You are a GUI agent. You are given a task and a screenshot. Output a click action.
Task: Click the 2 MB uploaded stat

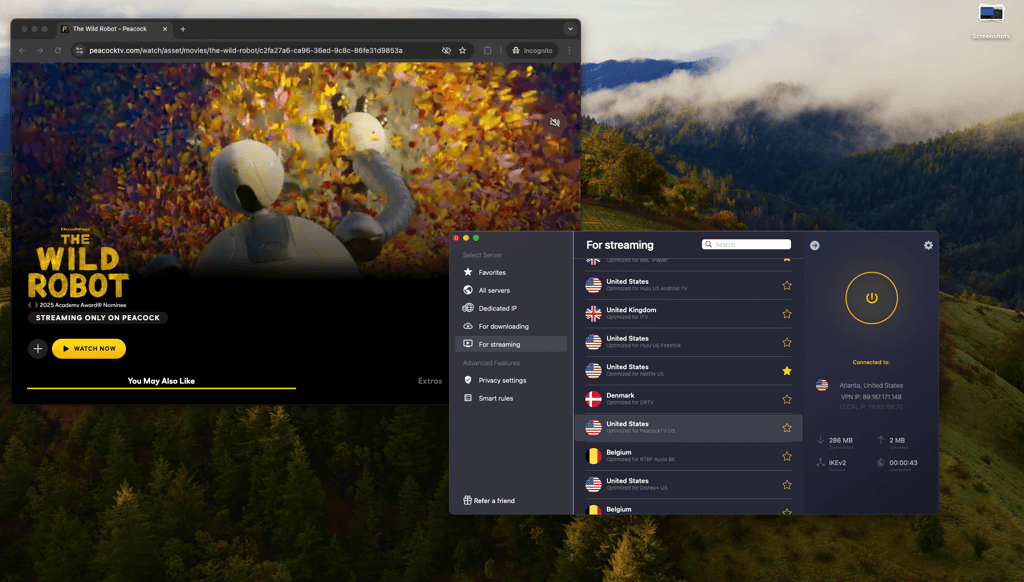click(891, 442)
